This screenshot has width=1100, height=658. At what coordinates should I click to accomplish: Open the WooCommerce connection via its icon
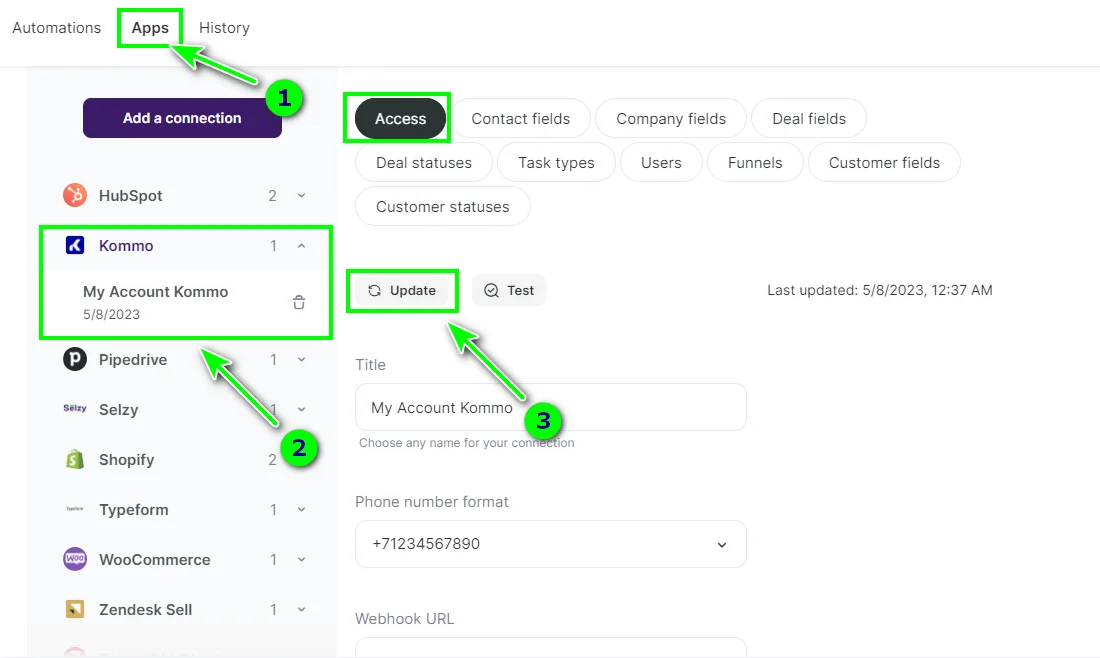[75, 559]
